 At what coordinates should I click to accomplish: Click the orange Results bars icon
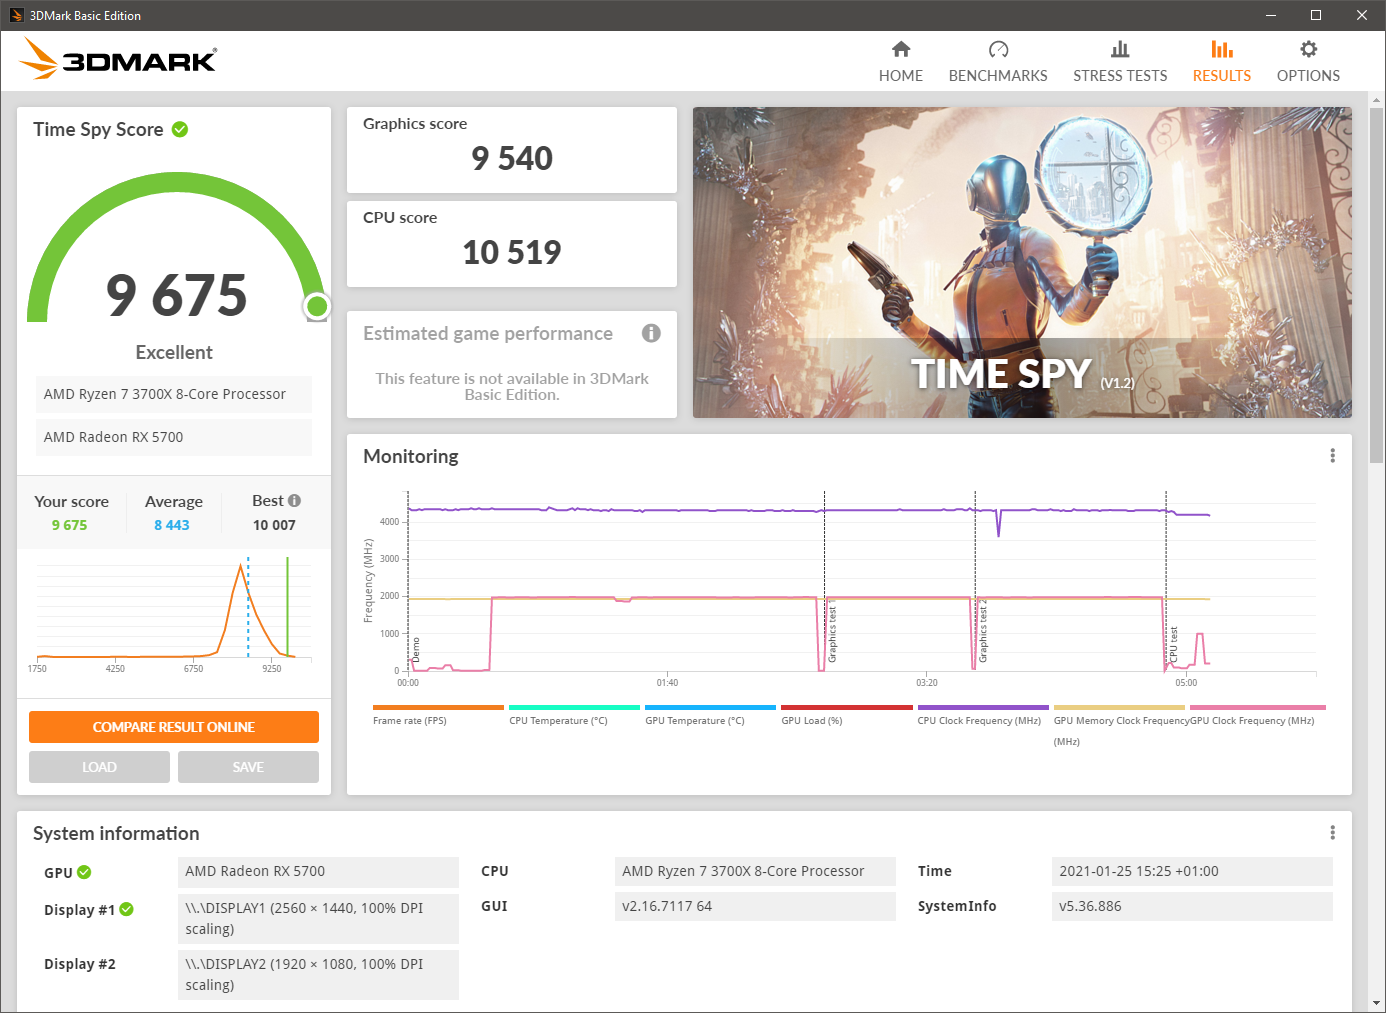pyautogui.click(x=1221, y=48)
